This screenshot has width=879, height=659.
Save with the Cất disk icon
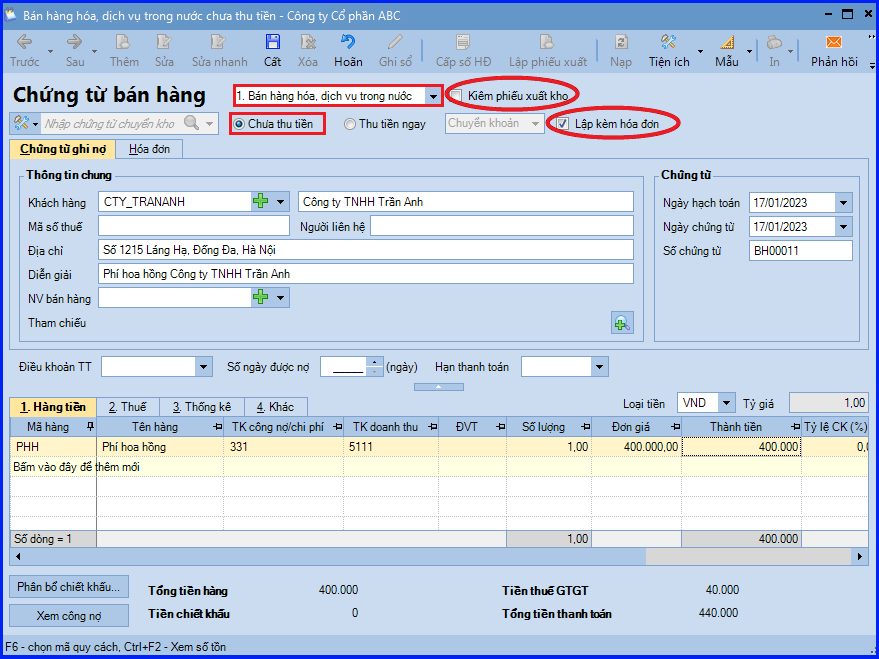tap(272, 42)
